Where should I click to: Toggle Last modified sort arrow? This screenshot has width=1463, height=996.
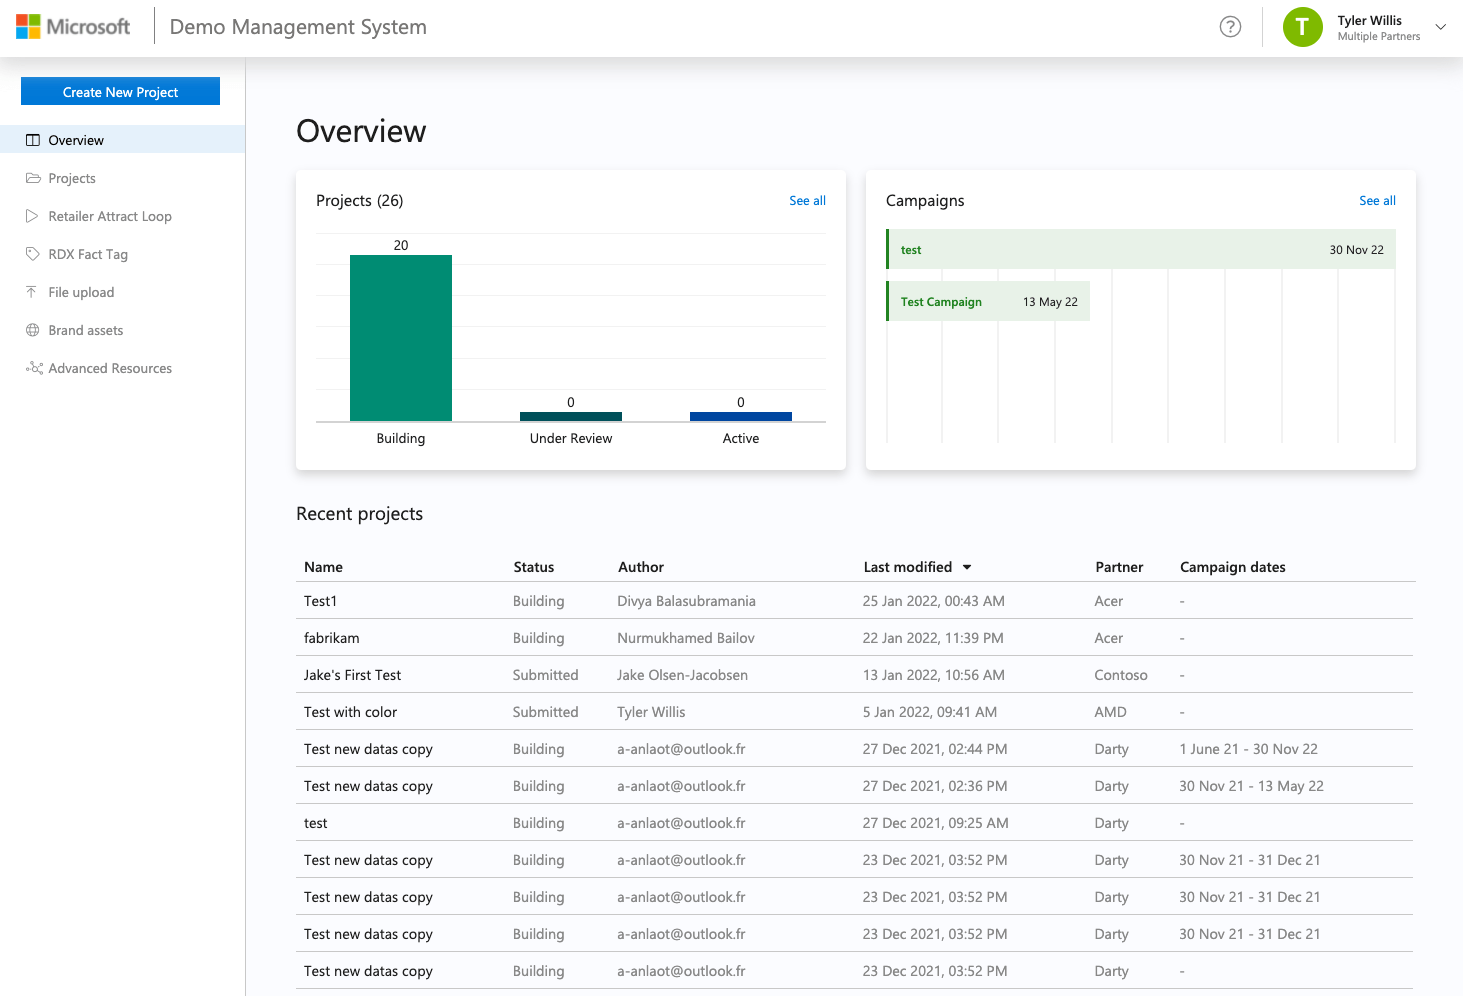coord(967,567)
